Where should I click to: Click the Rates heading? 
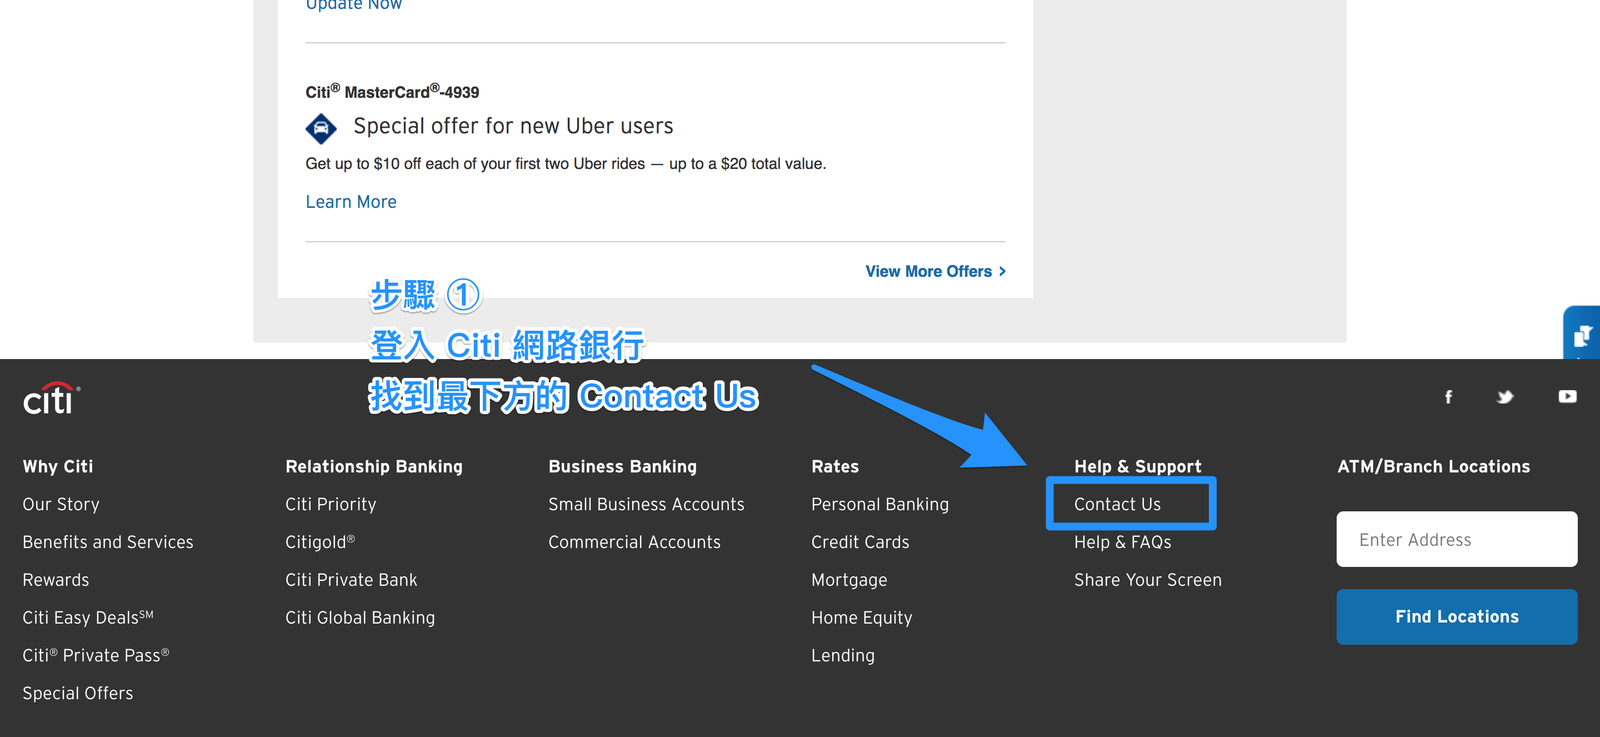(835, 466)
